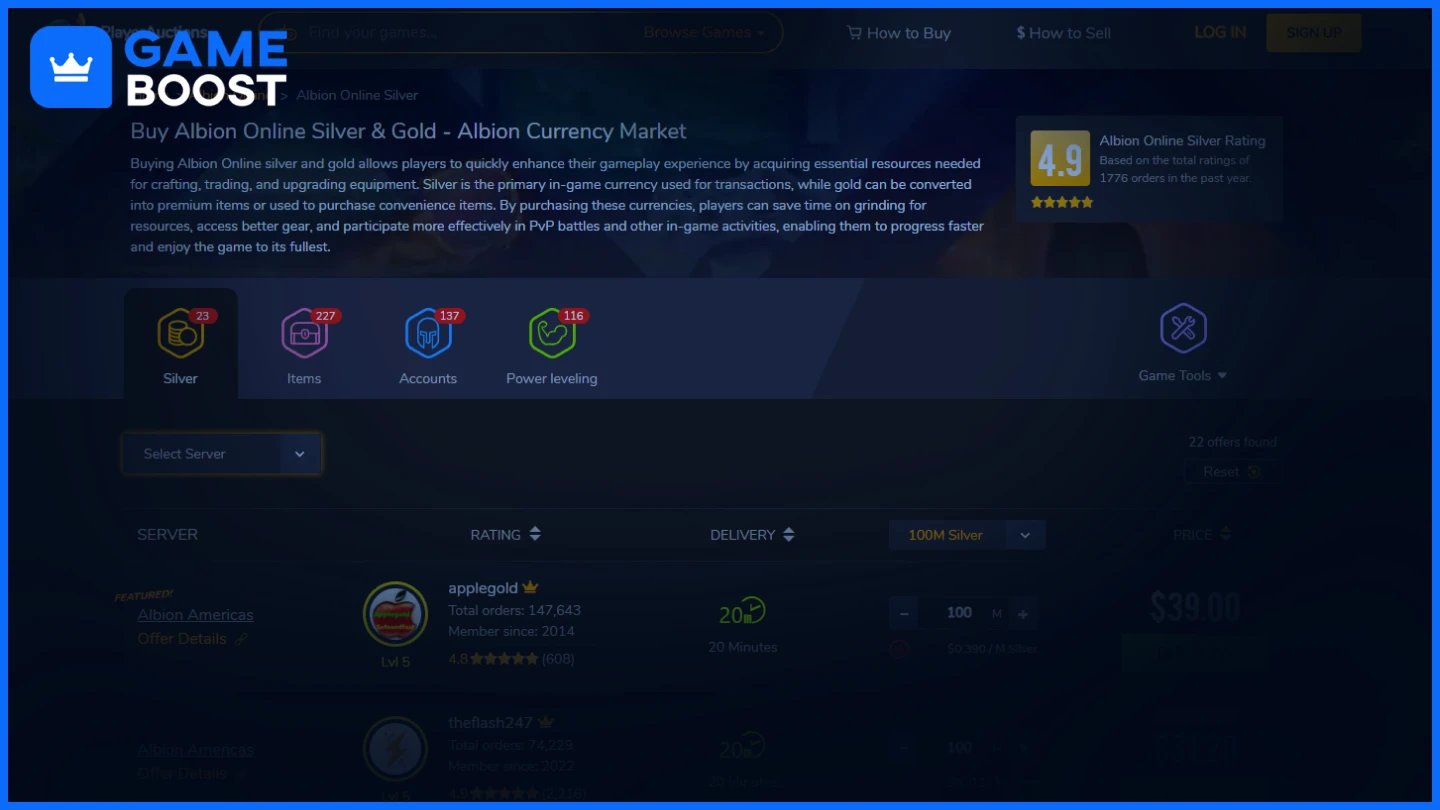
Task: Open the Items chest icon
Action: (304, 334)
